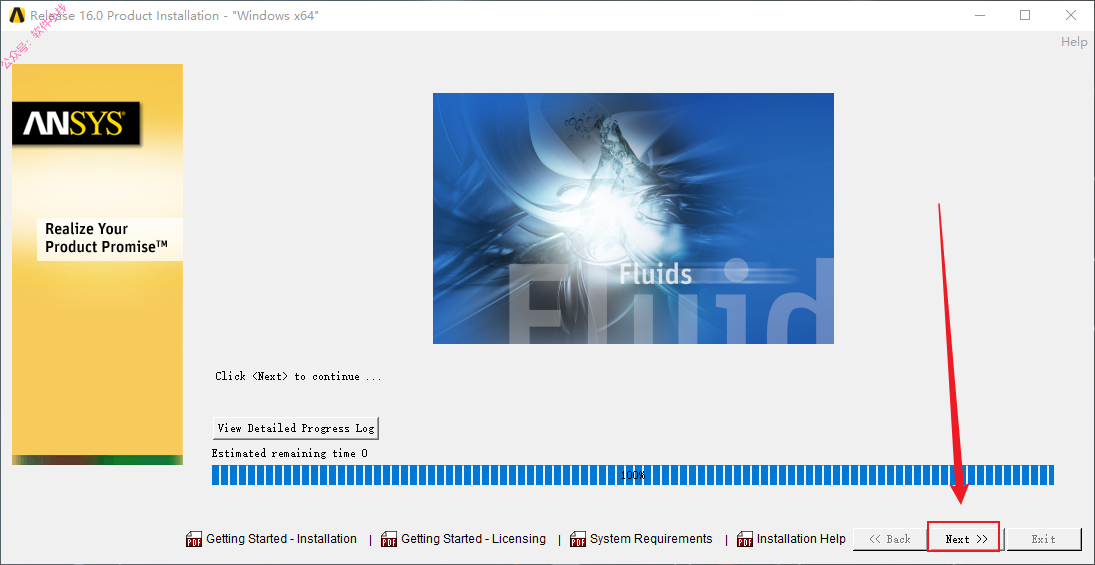Open Installation Help link text

pyautogui.click(x=801, y=538)
